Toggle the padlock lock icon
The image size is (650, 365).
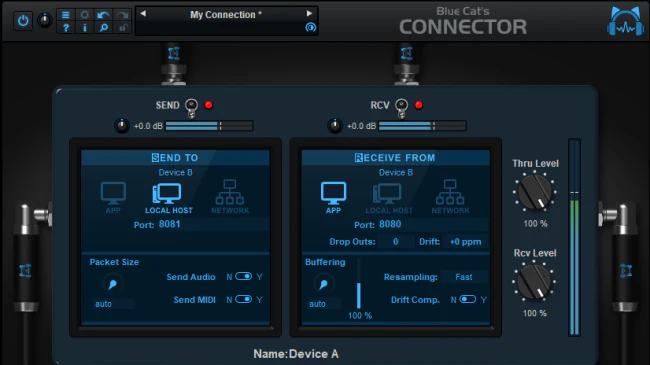point(122,28)
